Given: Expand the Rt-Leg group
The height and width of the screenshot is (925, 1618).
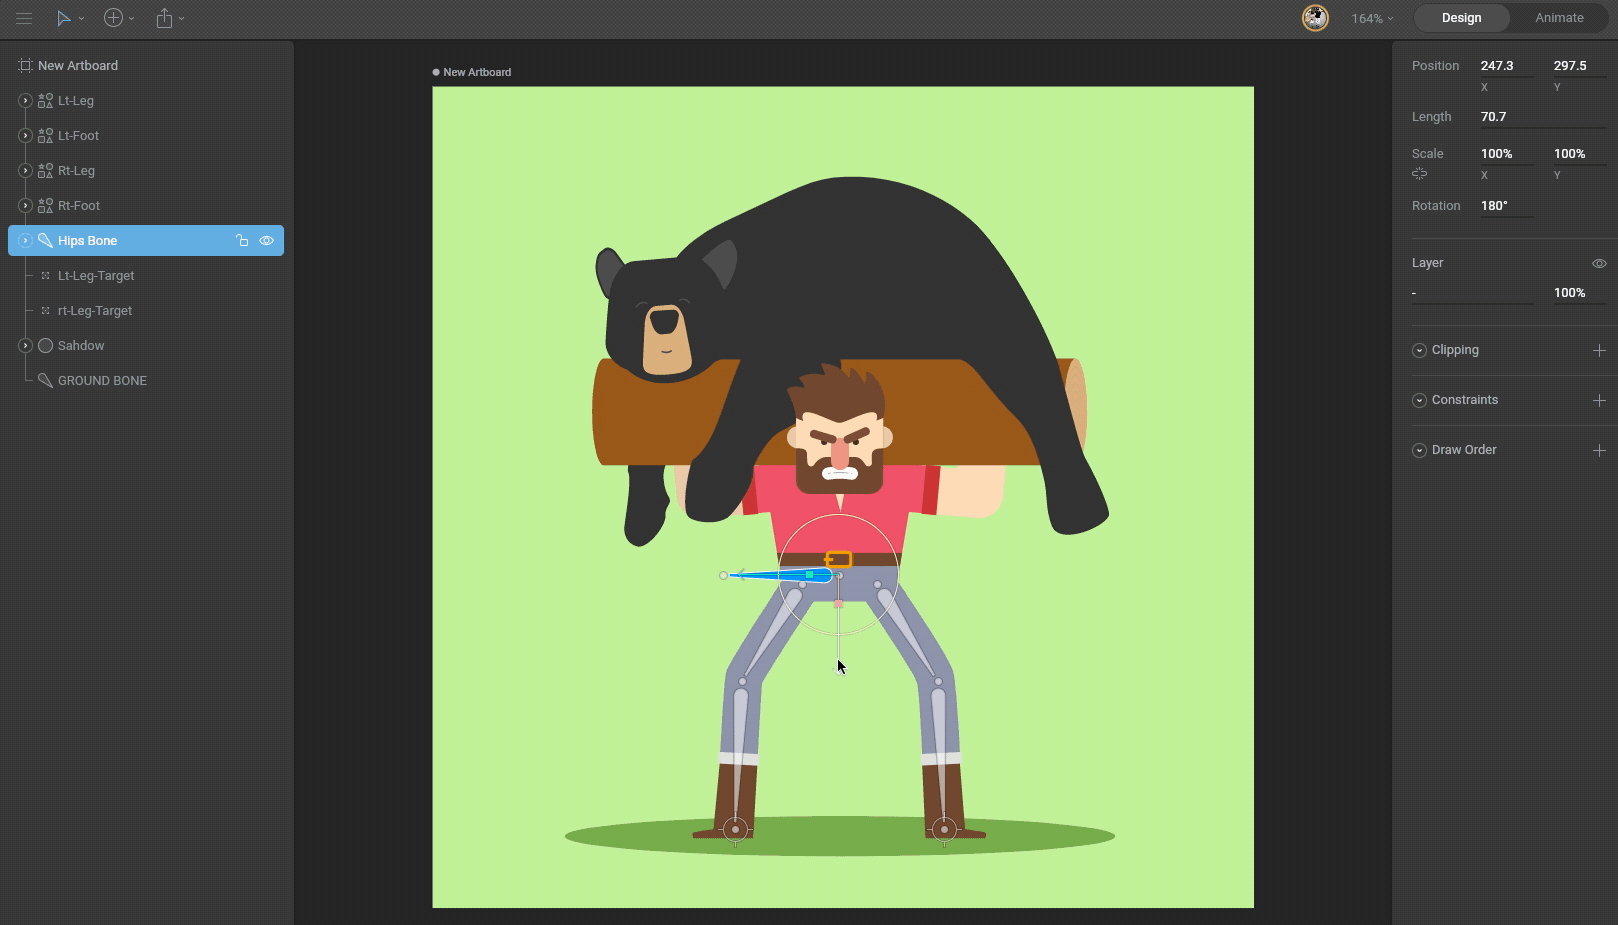Looking at the screenshot, I should (26, 171).
